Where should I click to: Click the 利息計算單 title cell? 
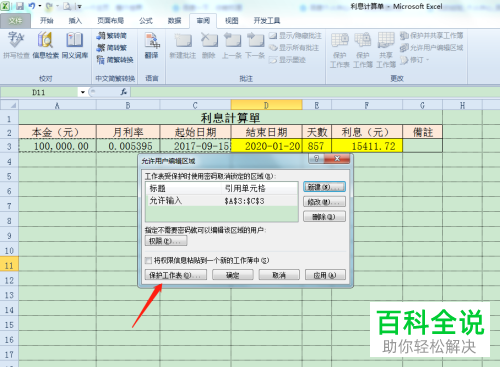pos(230,118)
